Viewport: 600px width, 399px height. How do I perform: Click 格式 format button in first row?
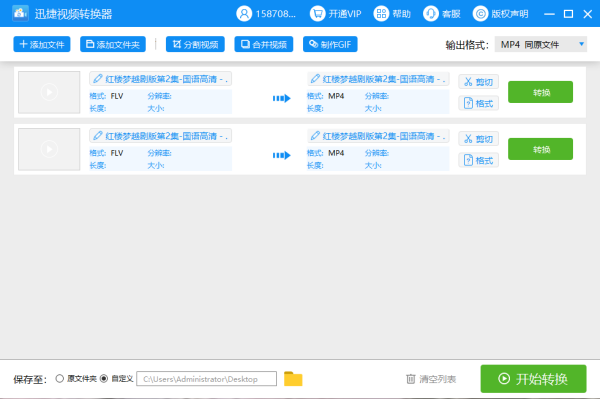tap(478, 103)
